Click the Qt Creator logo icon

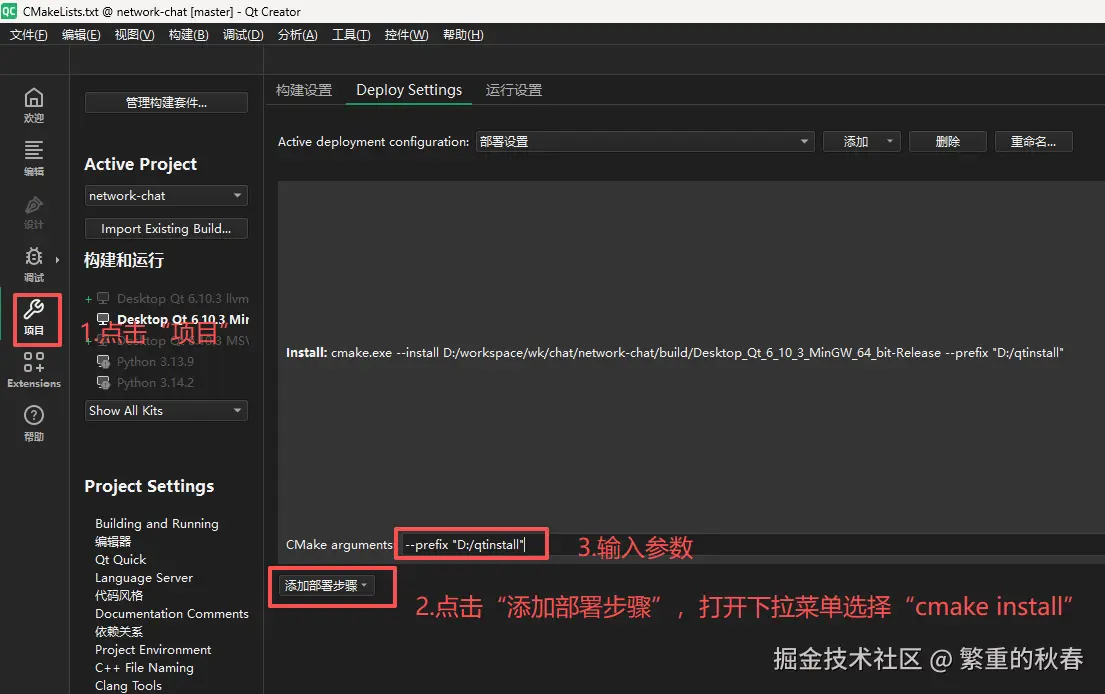9,11
